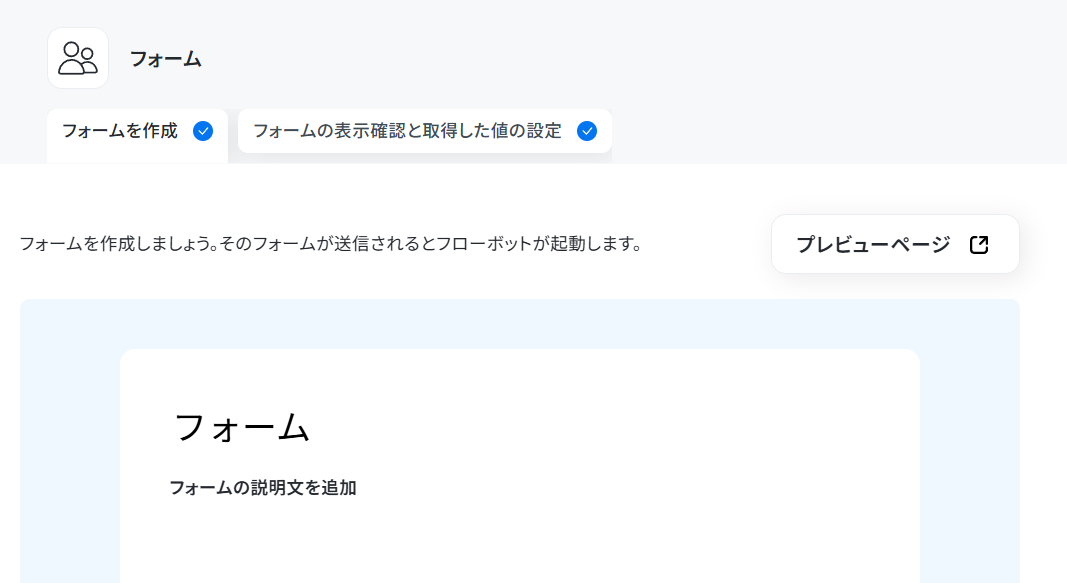Click the people icon beside フォーム header
Screen dimensions: 1067x583
(x=78, y=59)
